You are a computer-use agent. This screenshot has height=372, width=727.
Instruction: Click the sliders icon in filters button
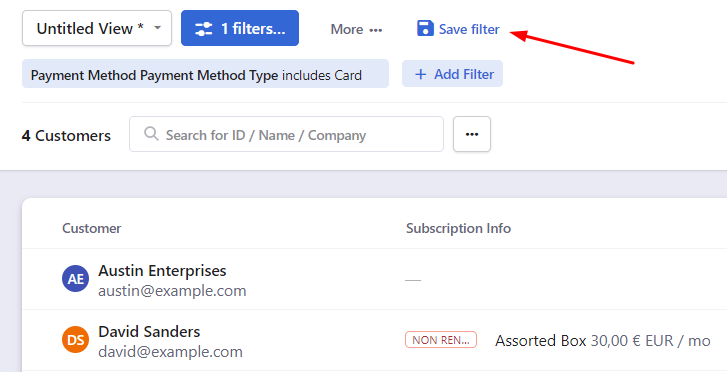coord(204,29)
